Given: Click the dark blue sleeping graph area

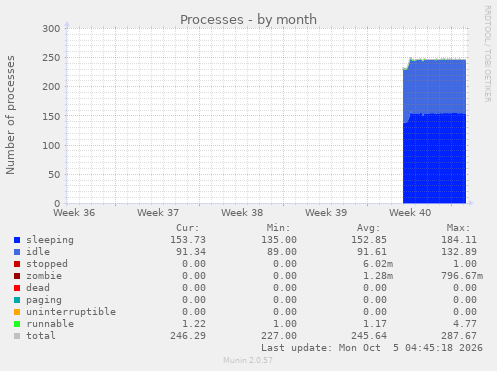Looking at the screenshot, I should tap(434, 159).
